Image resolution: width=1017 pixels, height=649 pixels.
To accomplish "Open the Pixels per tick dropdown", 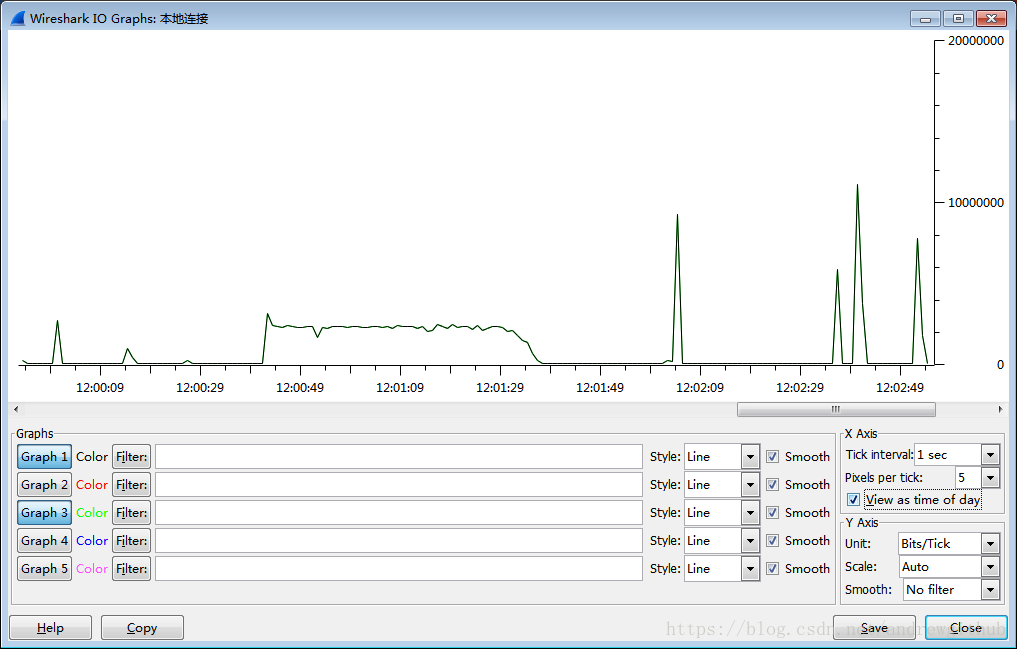I will (990, 478).
